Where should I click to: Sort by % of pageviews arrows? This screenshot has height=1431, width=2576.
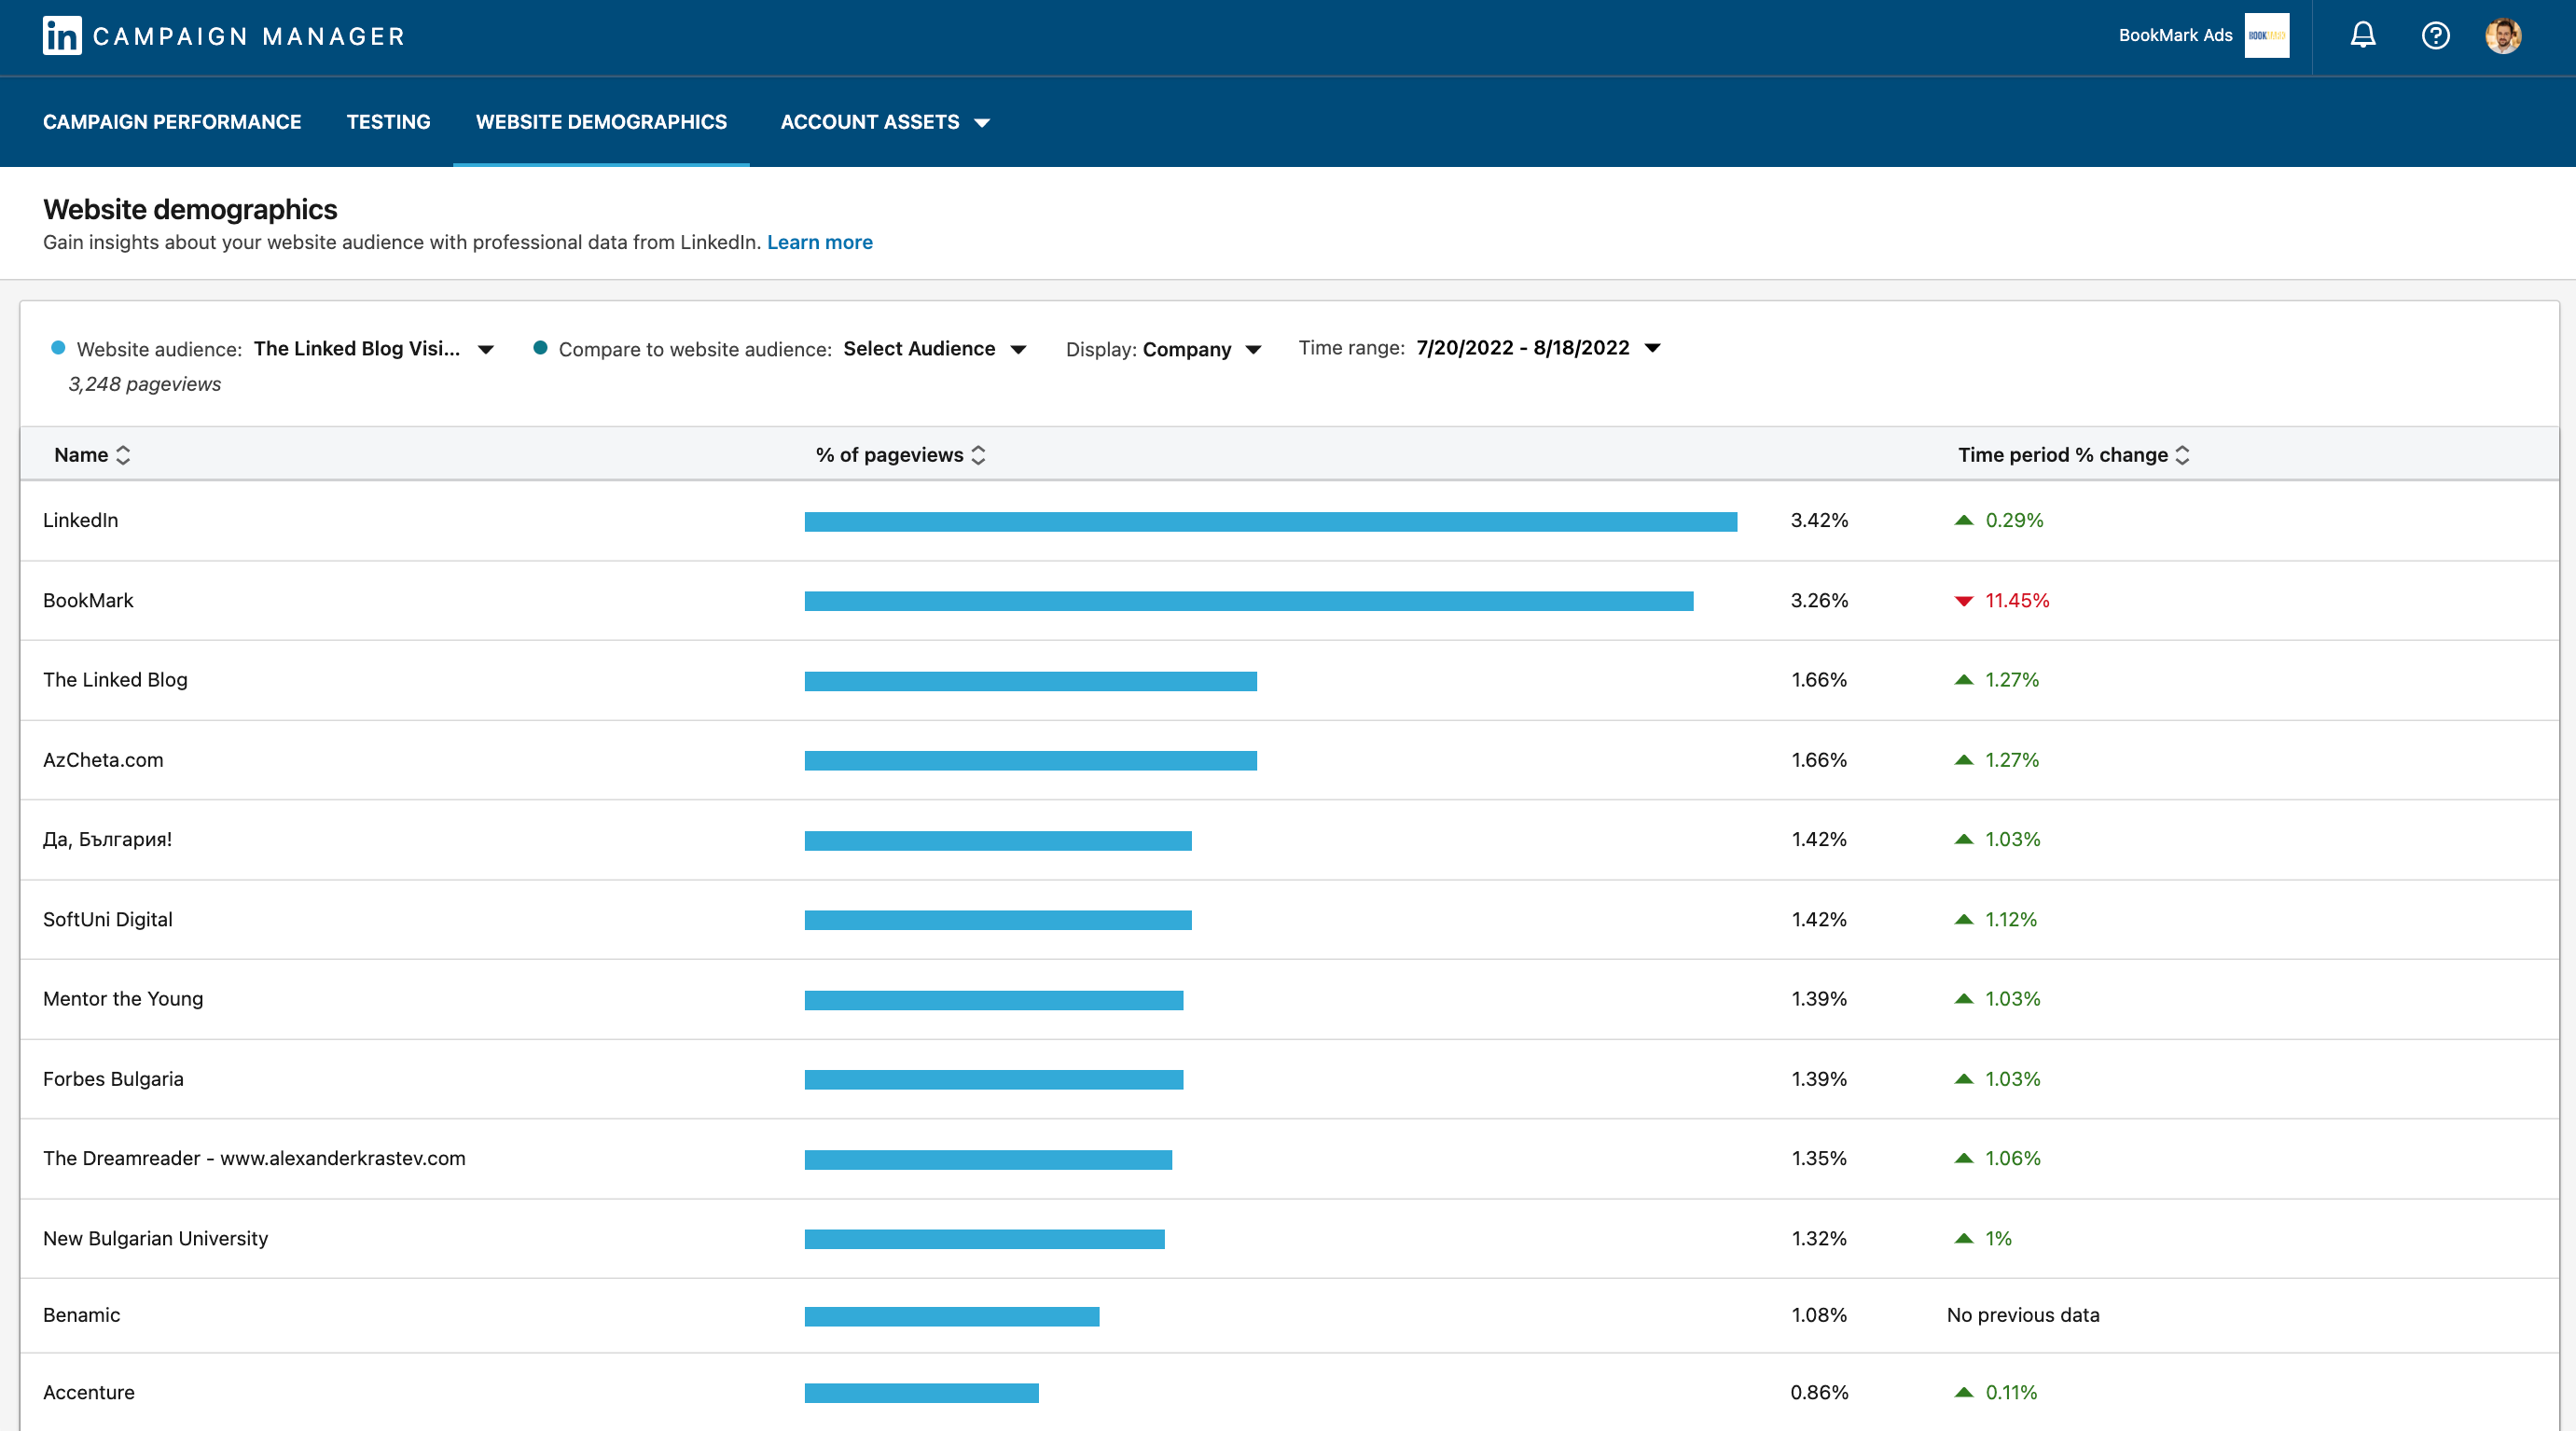click(978, 455)
